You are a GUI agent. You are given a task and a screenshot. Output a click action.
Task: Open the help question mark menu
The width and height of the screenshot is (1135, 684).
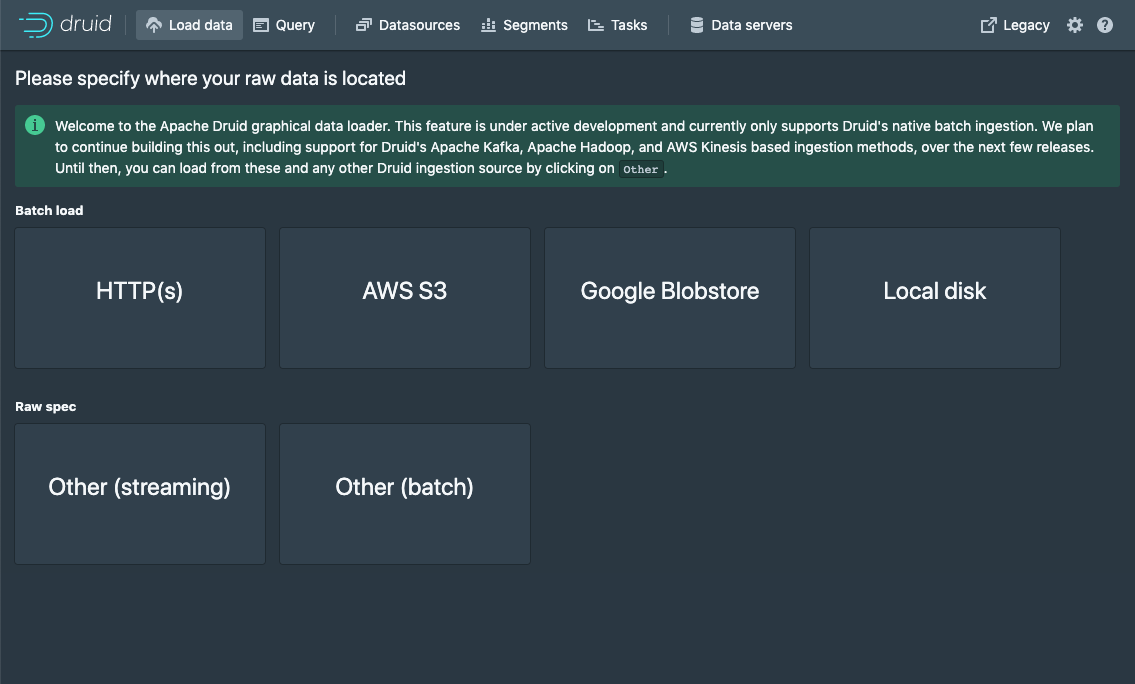pos(1105,25)
